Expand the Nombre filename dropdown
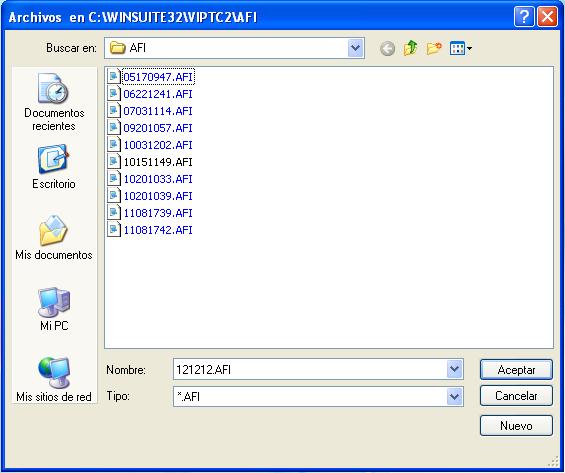This screenshot has height=473, width=565. pos(454,369)
